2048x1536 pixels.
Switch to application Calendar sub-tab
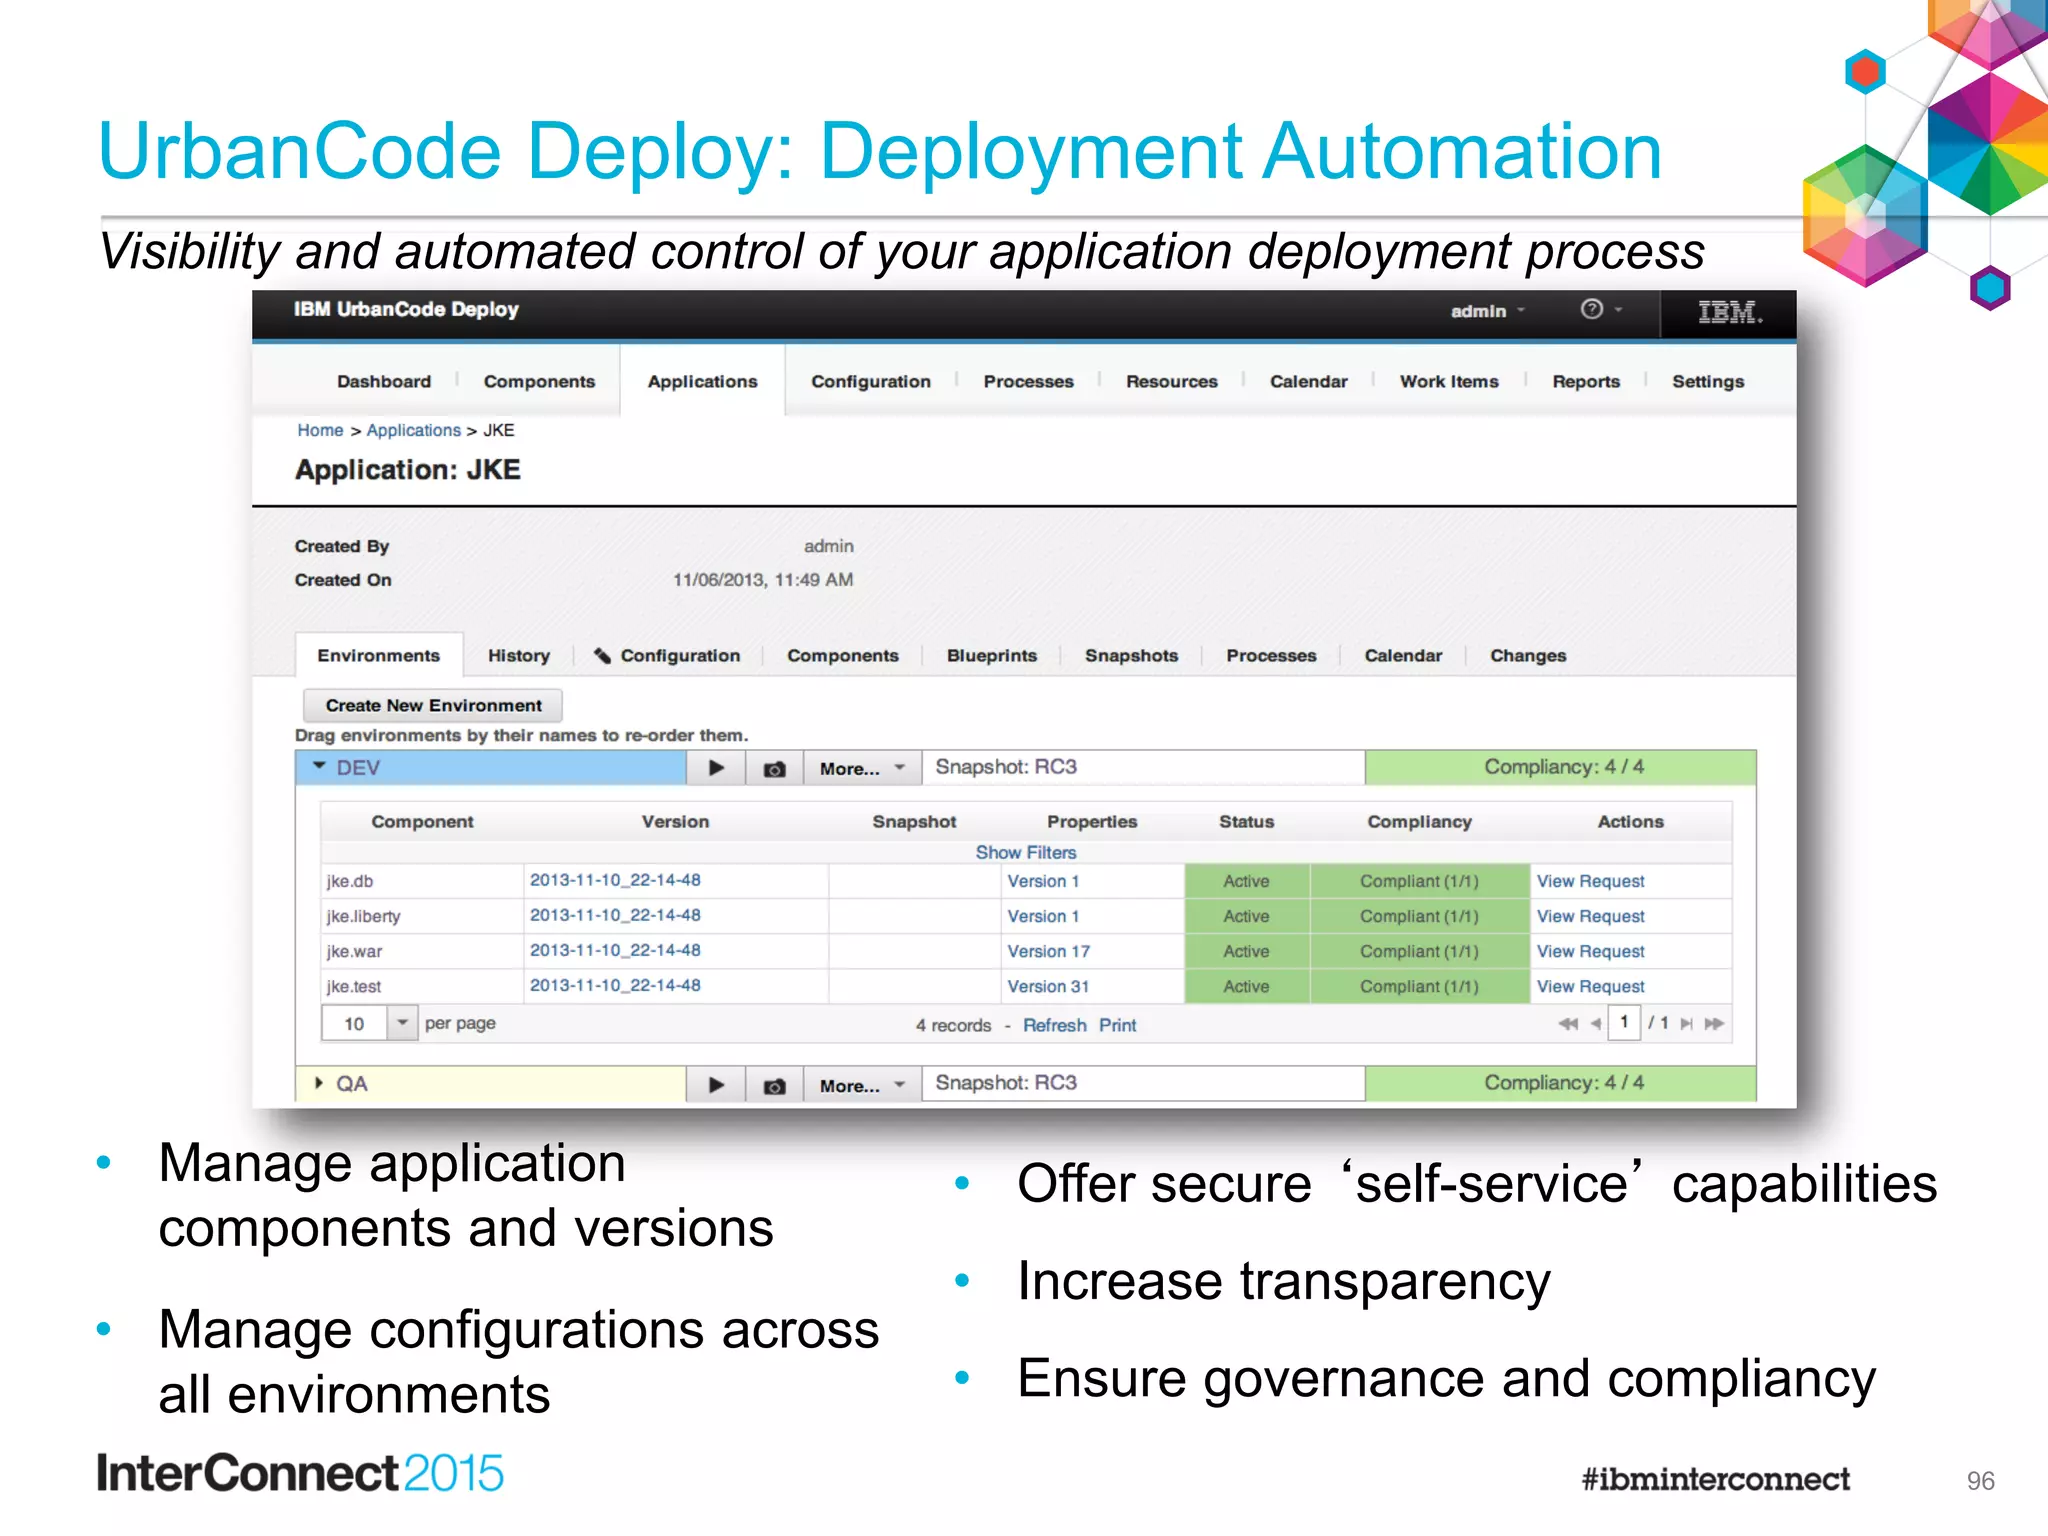pyautogui.click(x=1403, y=655)
